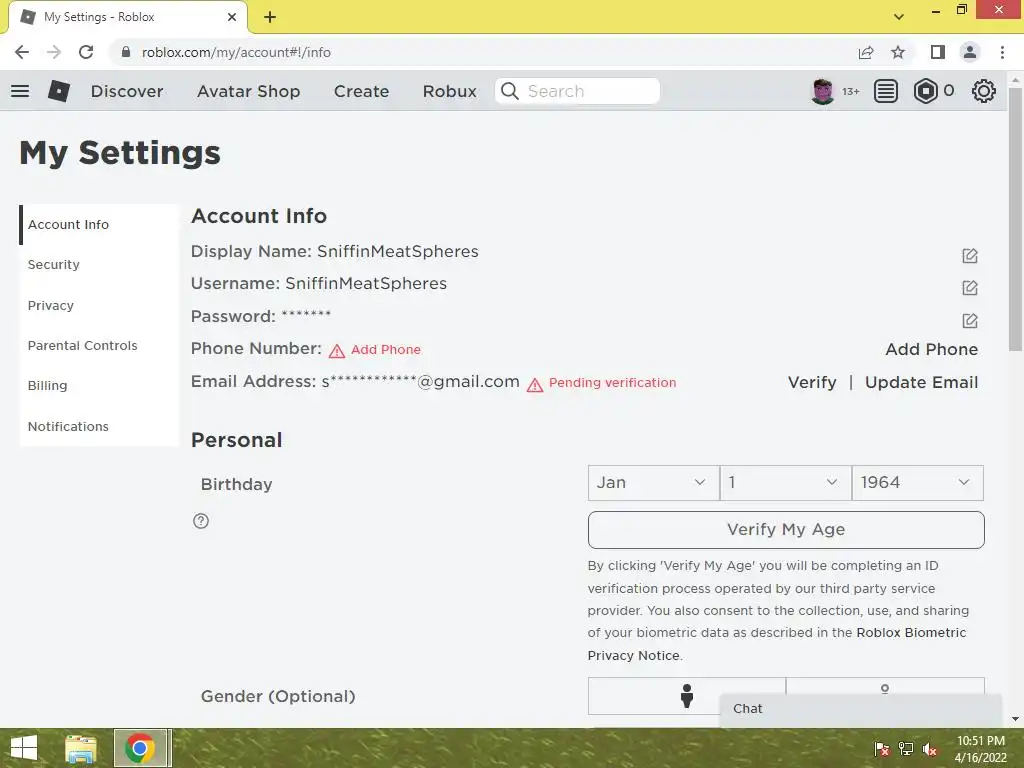Go to Discover page

click(x=127, y=91)
